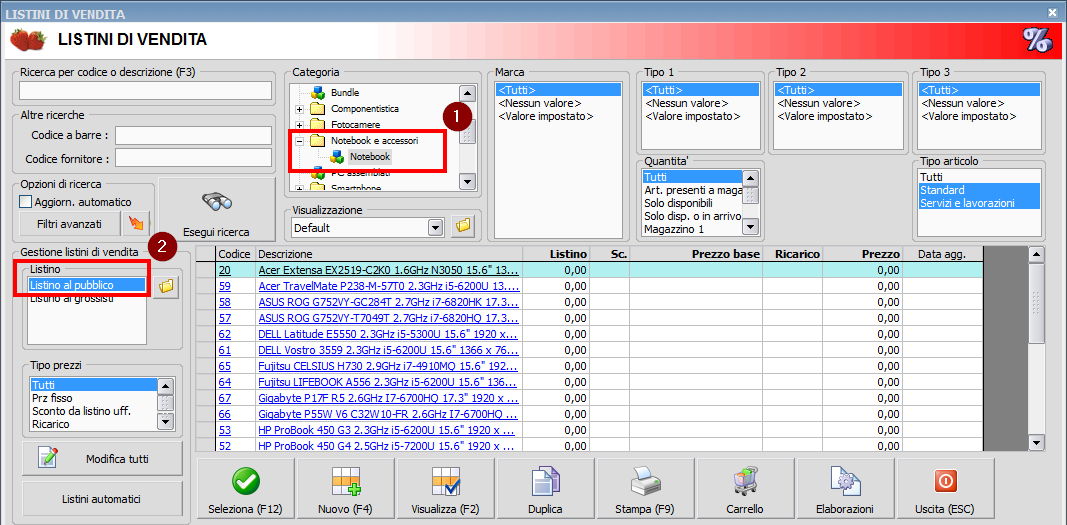Click the Ricarico column header

(x=793, y=254)
